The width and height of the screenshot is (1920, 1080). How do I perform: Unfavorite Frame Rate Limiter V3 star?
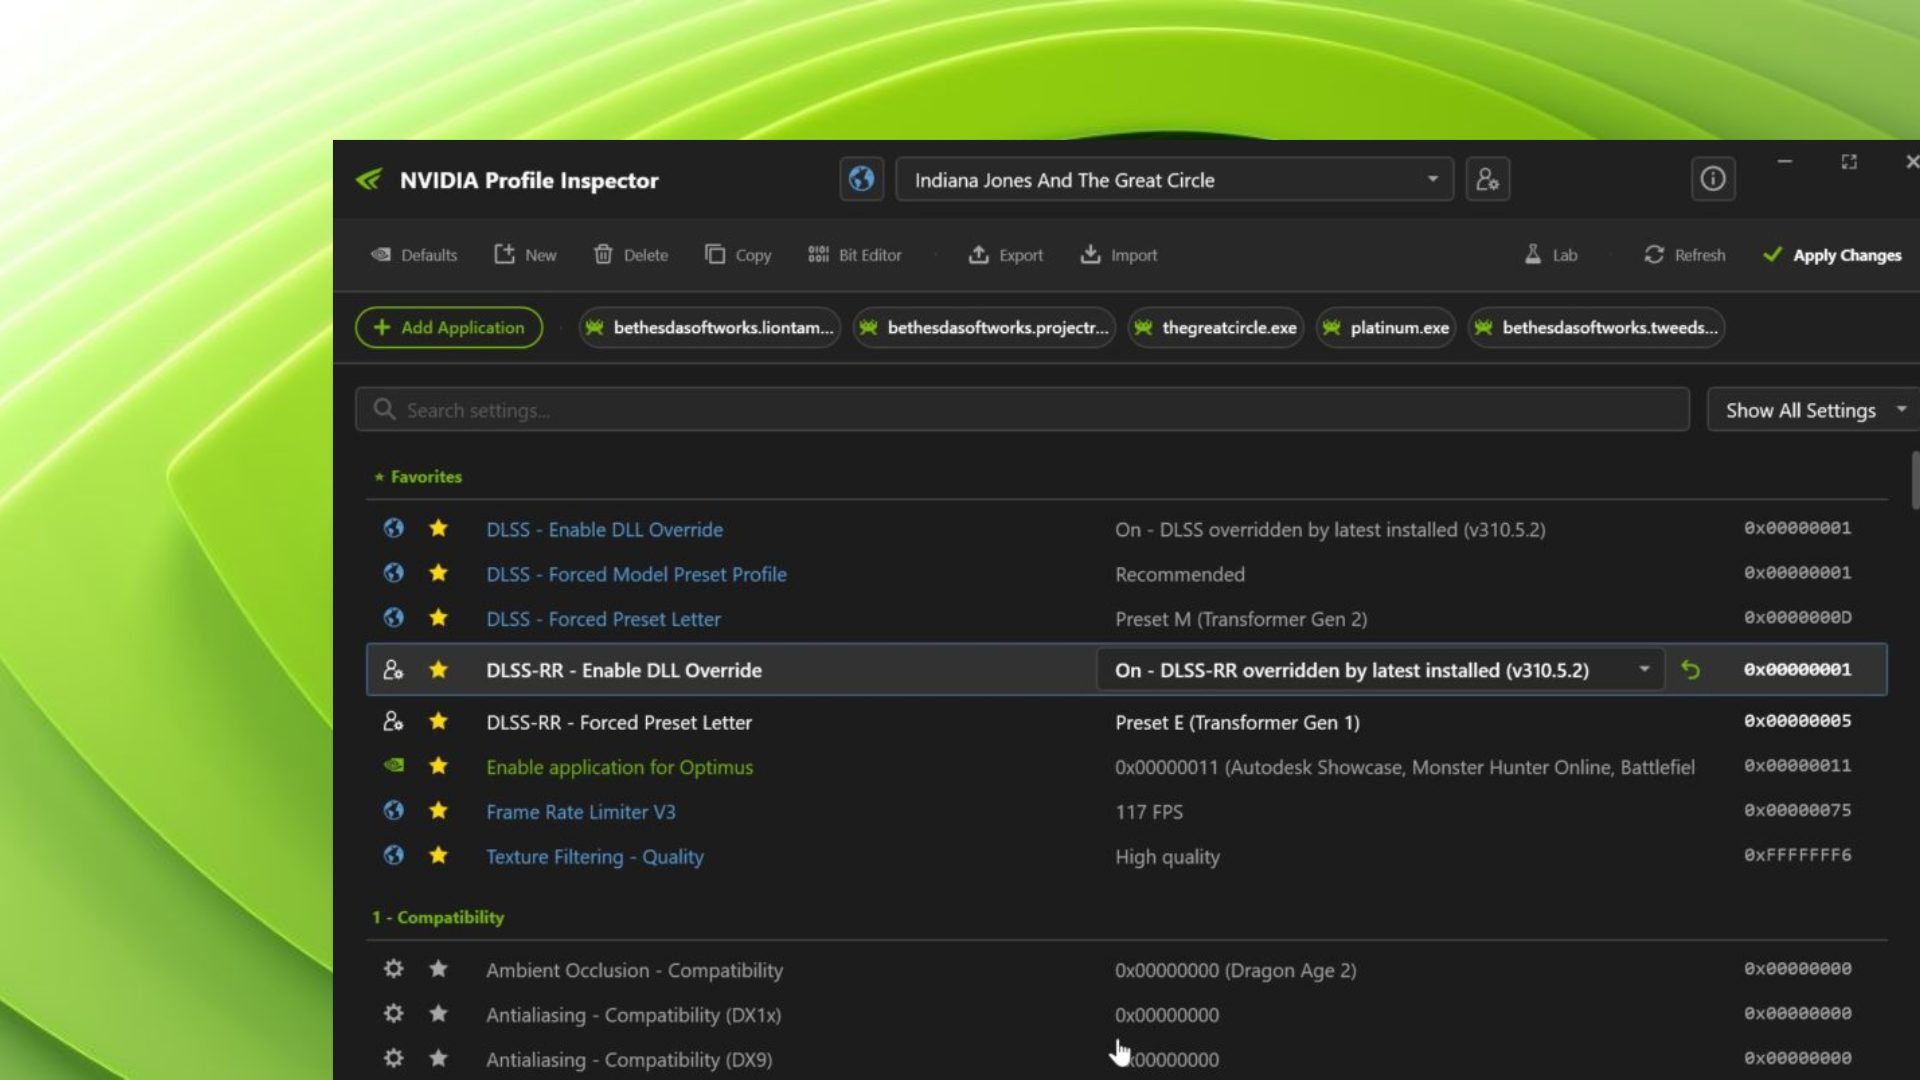point(438,811)
